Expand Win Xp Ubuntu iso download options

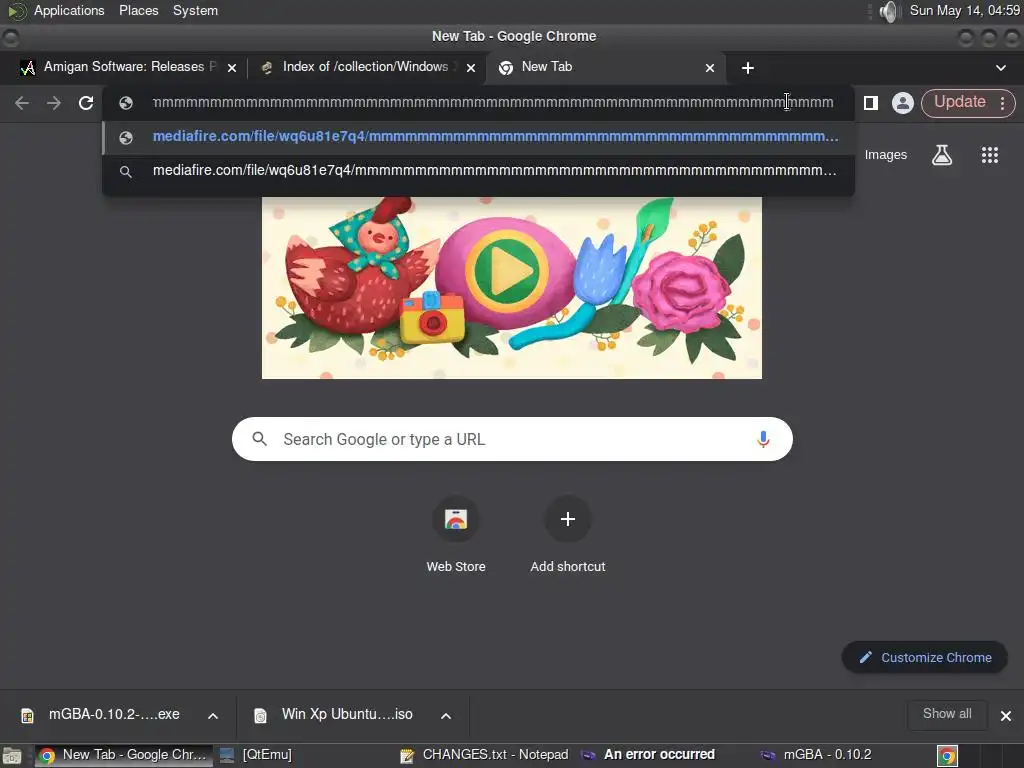click(446, 716)
